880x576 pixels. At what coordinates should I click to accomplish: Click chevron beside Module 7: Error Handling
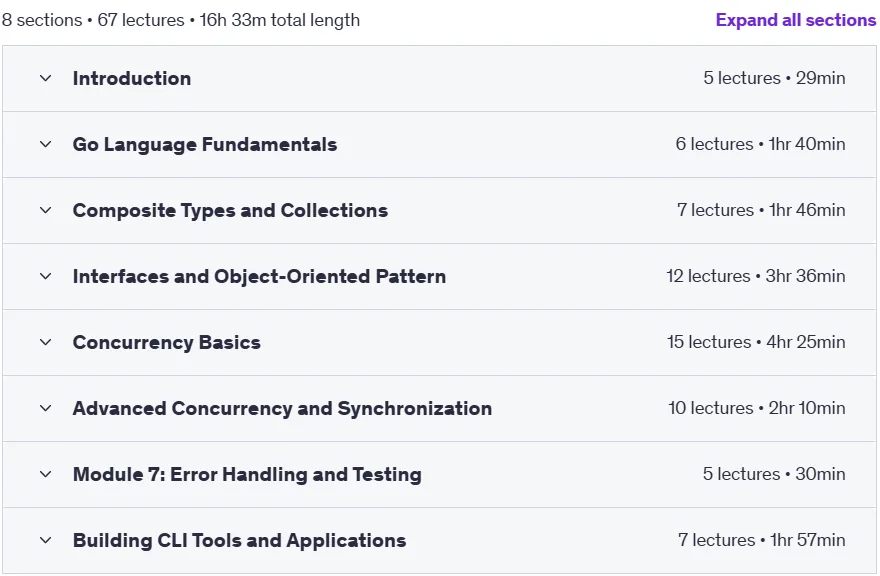pos(45,474)
